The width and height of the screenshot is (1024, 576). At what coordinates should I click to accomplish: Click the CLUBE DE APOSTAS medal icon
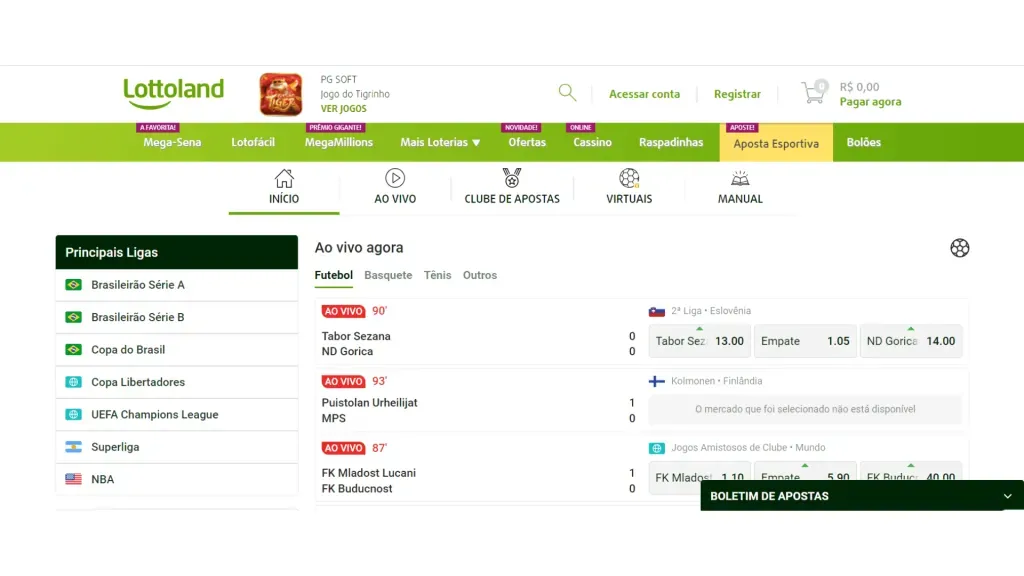click(x=512, y=179)
